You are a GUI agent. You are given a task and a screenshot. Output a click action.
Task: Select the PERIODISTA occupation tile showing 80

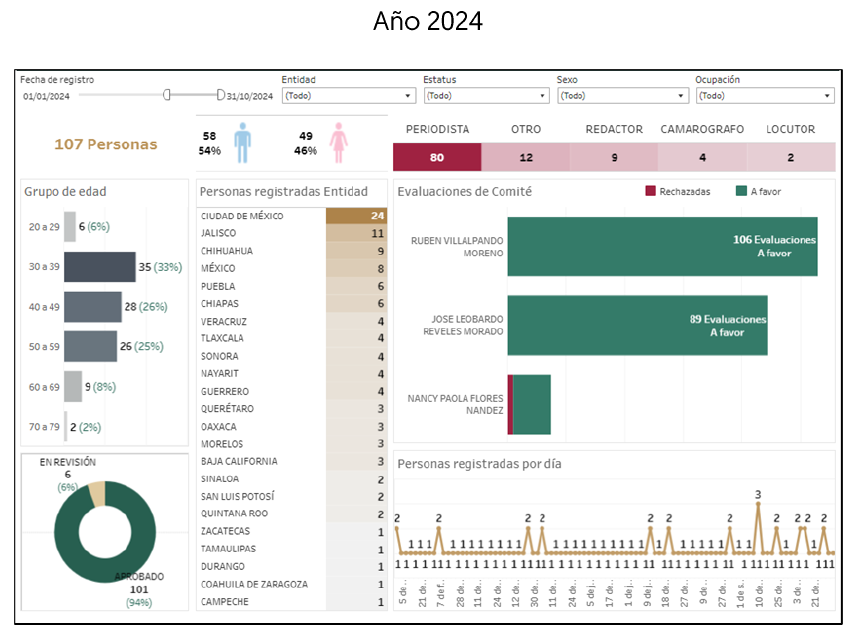point(437,157)
